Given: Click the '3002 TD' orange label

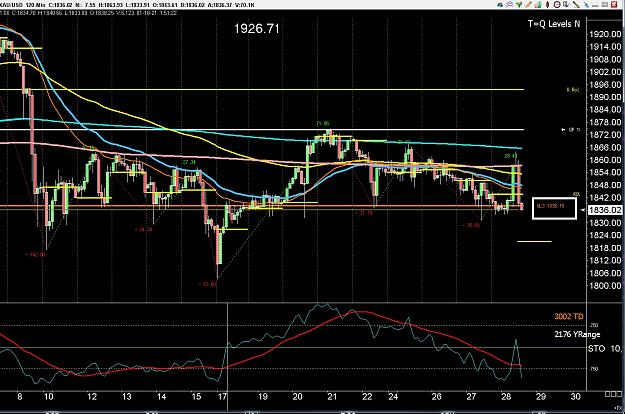Looking at the screenshot, I should [x=569, y=316].
